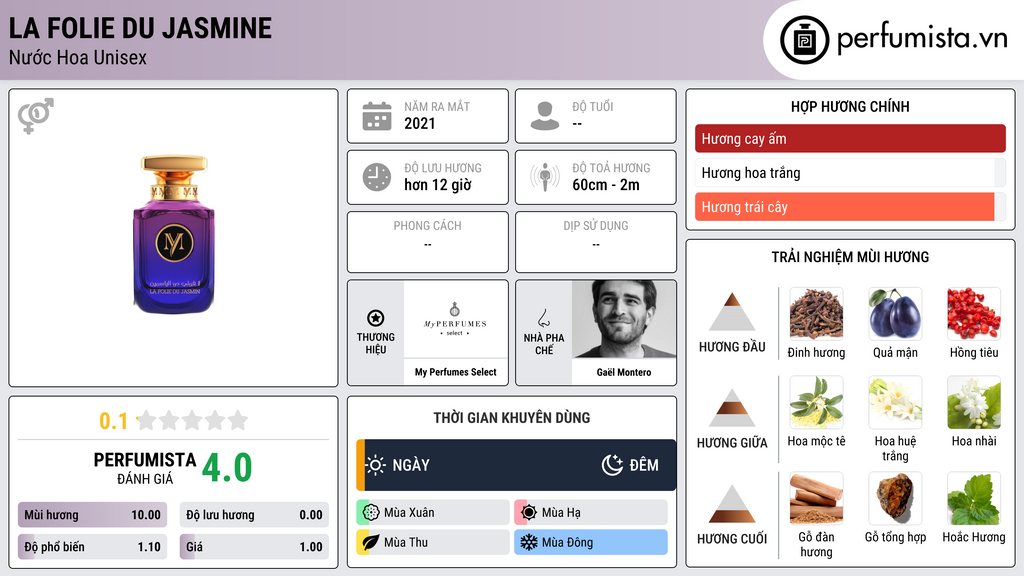Click the Gỗ tổng hợp amber wood image

pos(895,498)
